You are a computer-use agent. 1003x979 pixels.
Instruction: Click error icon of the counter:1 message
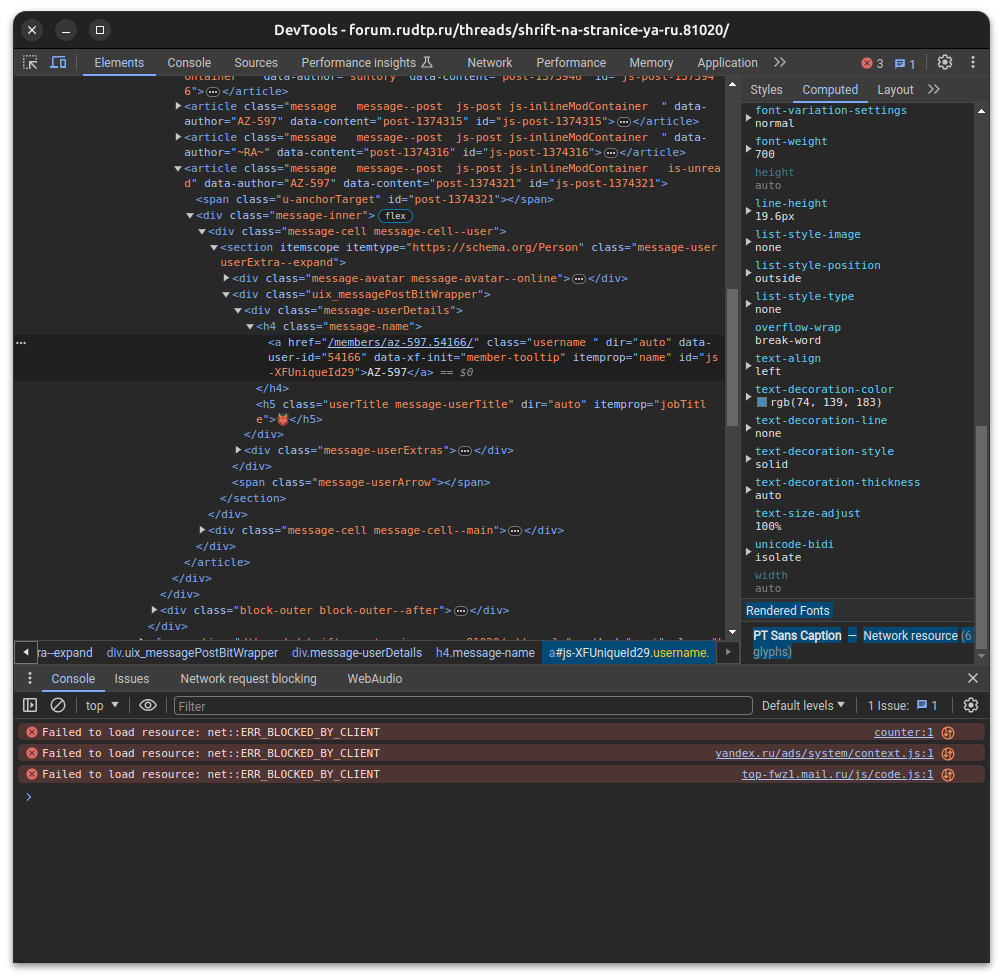pyautogui.click(x=31, y=732)
